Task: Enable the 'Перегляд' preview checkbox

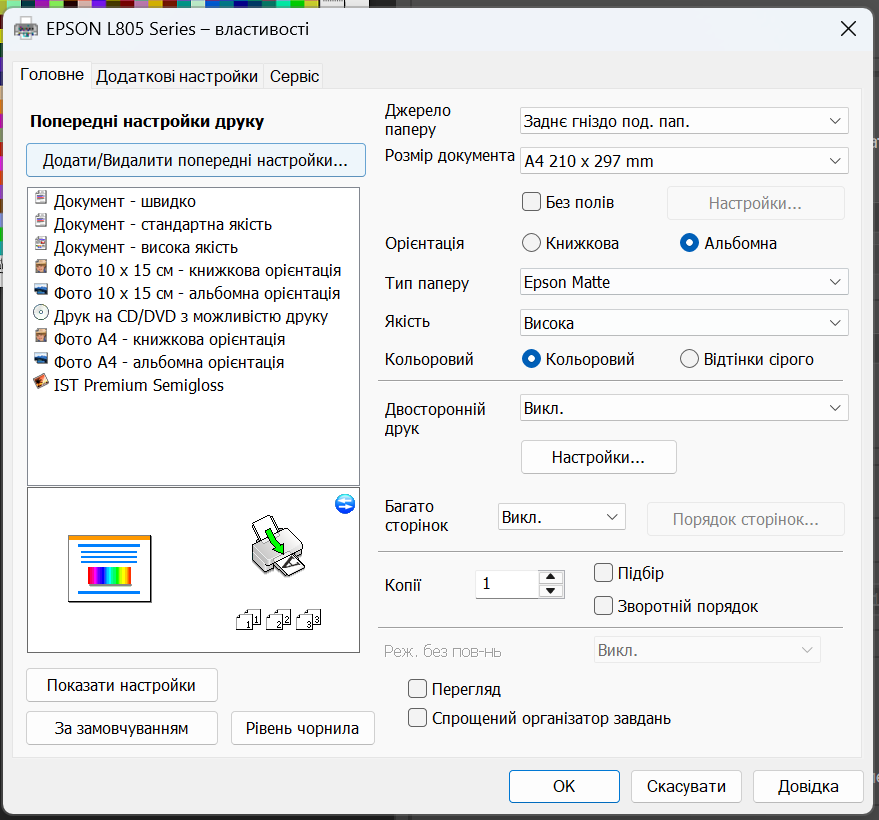Action: (417, 689)
